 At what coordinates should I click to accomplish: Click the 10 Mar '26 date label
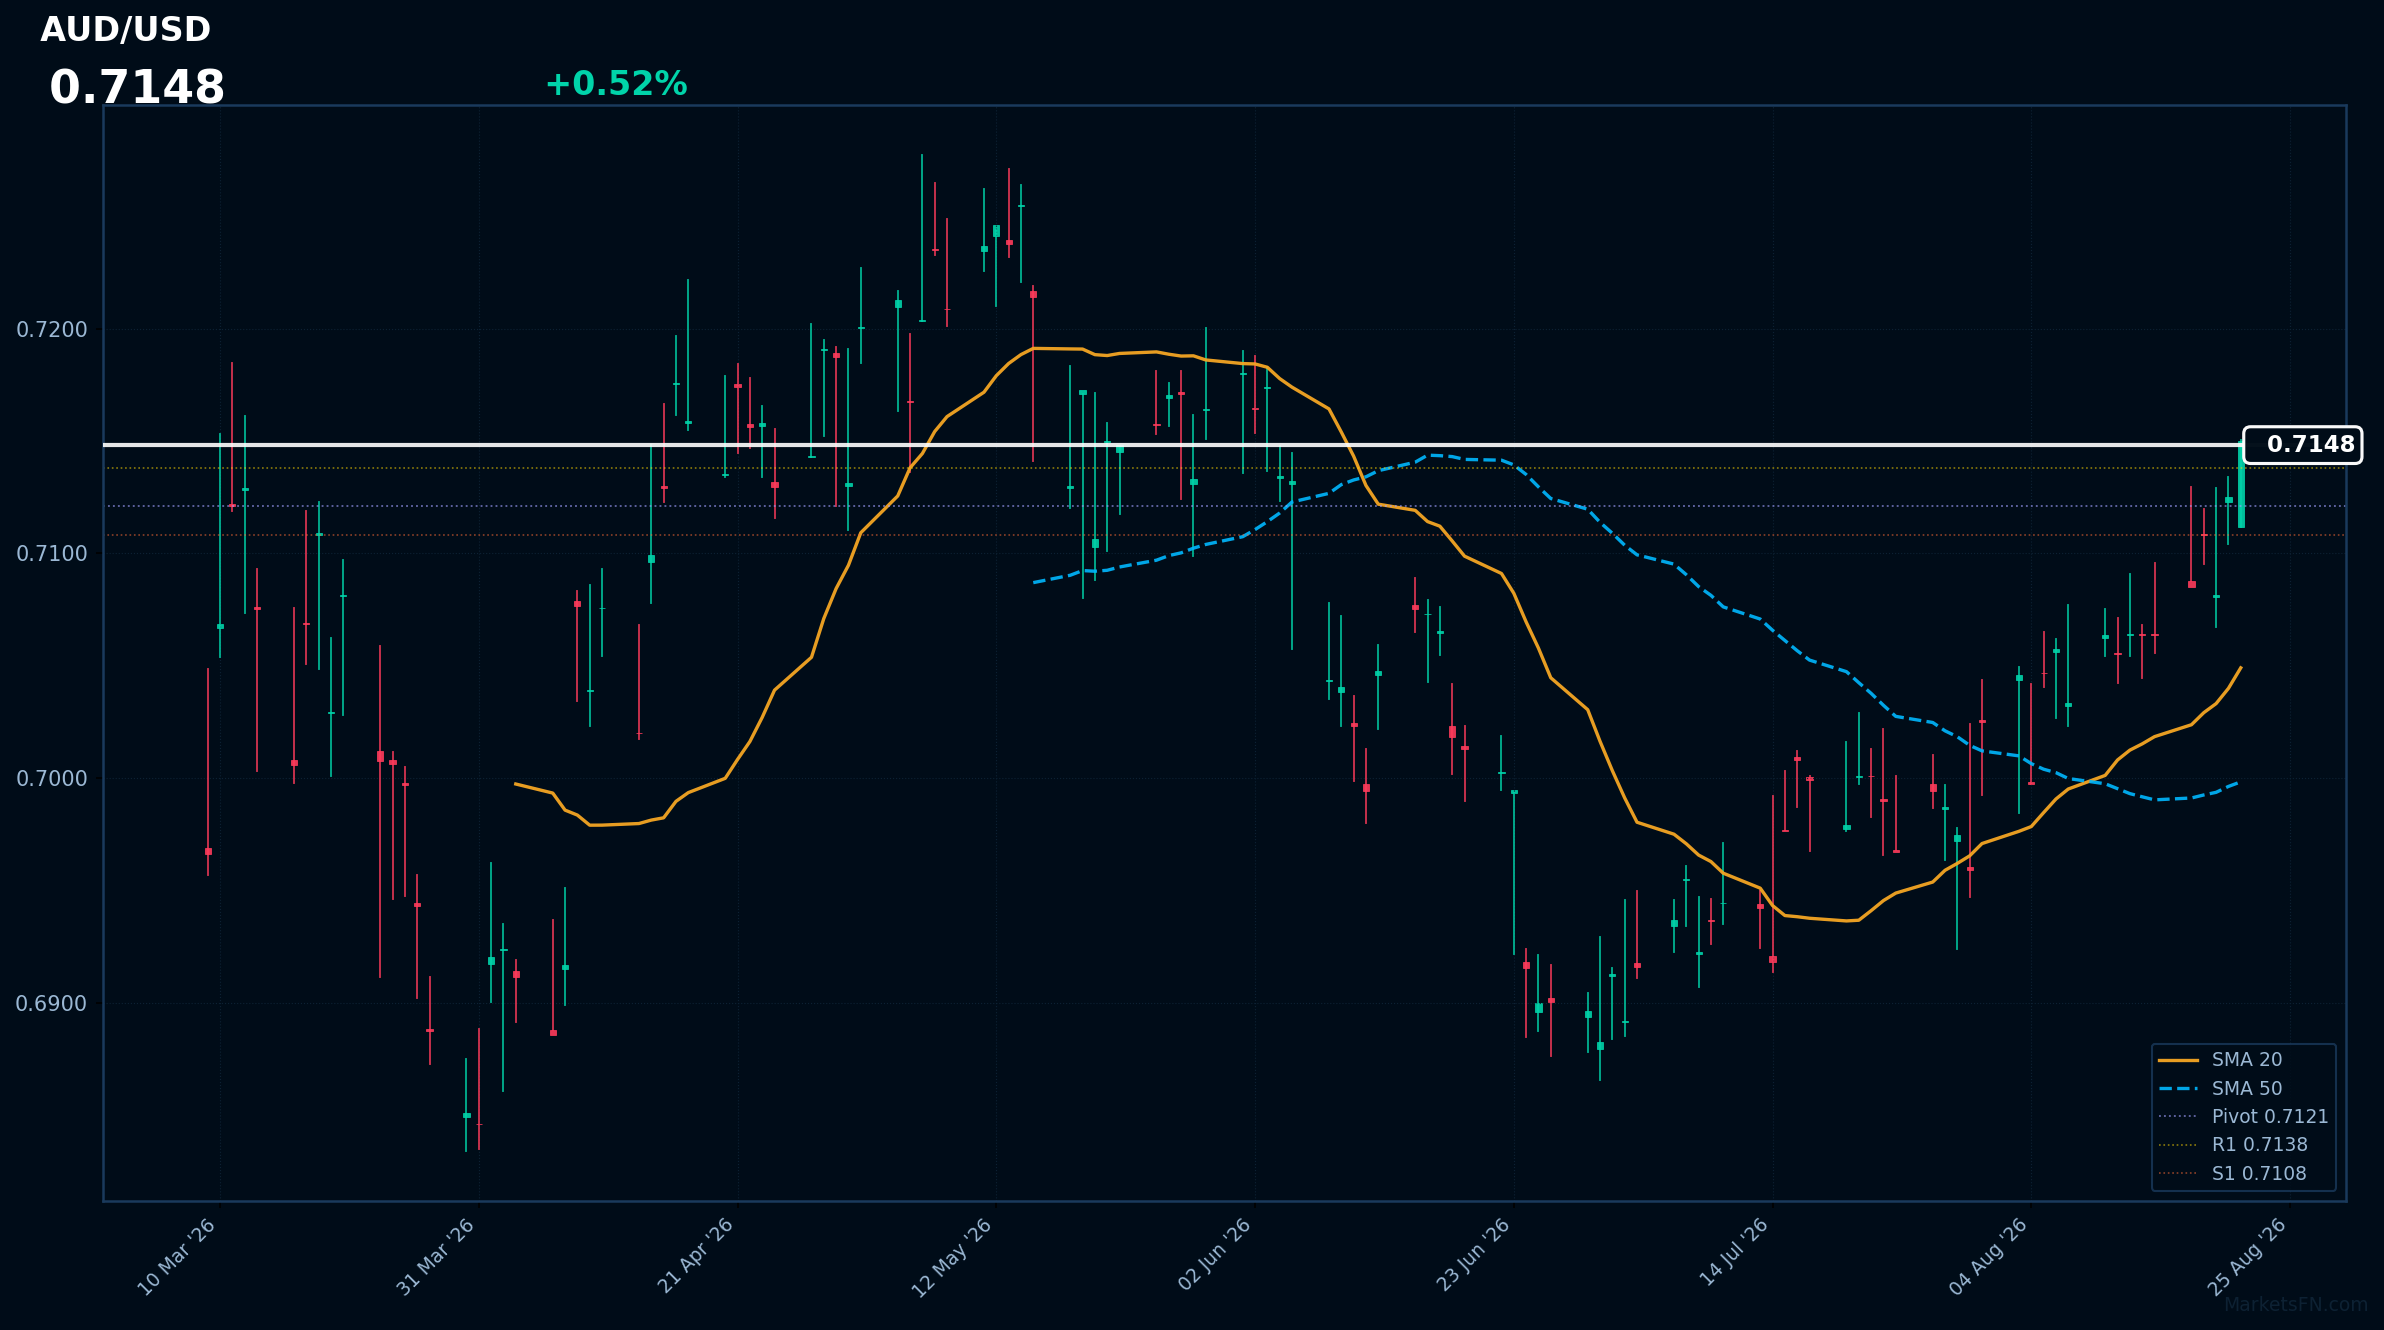coord(177,1257)
